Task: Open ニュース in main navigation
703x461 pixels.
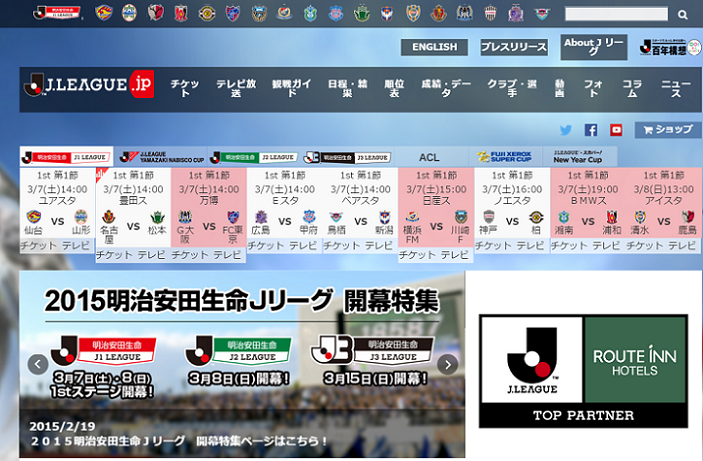Action: point(676,88)
